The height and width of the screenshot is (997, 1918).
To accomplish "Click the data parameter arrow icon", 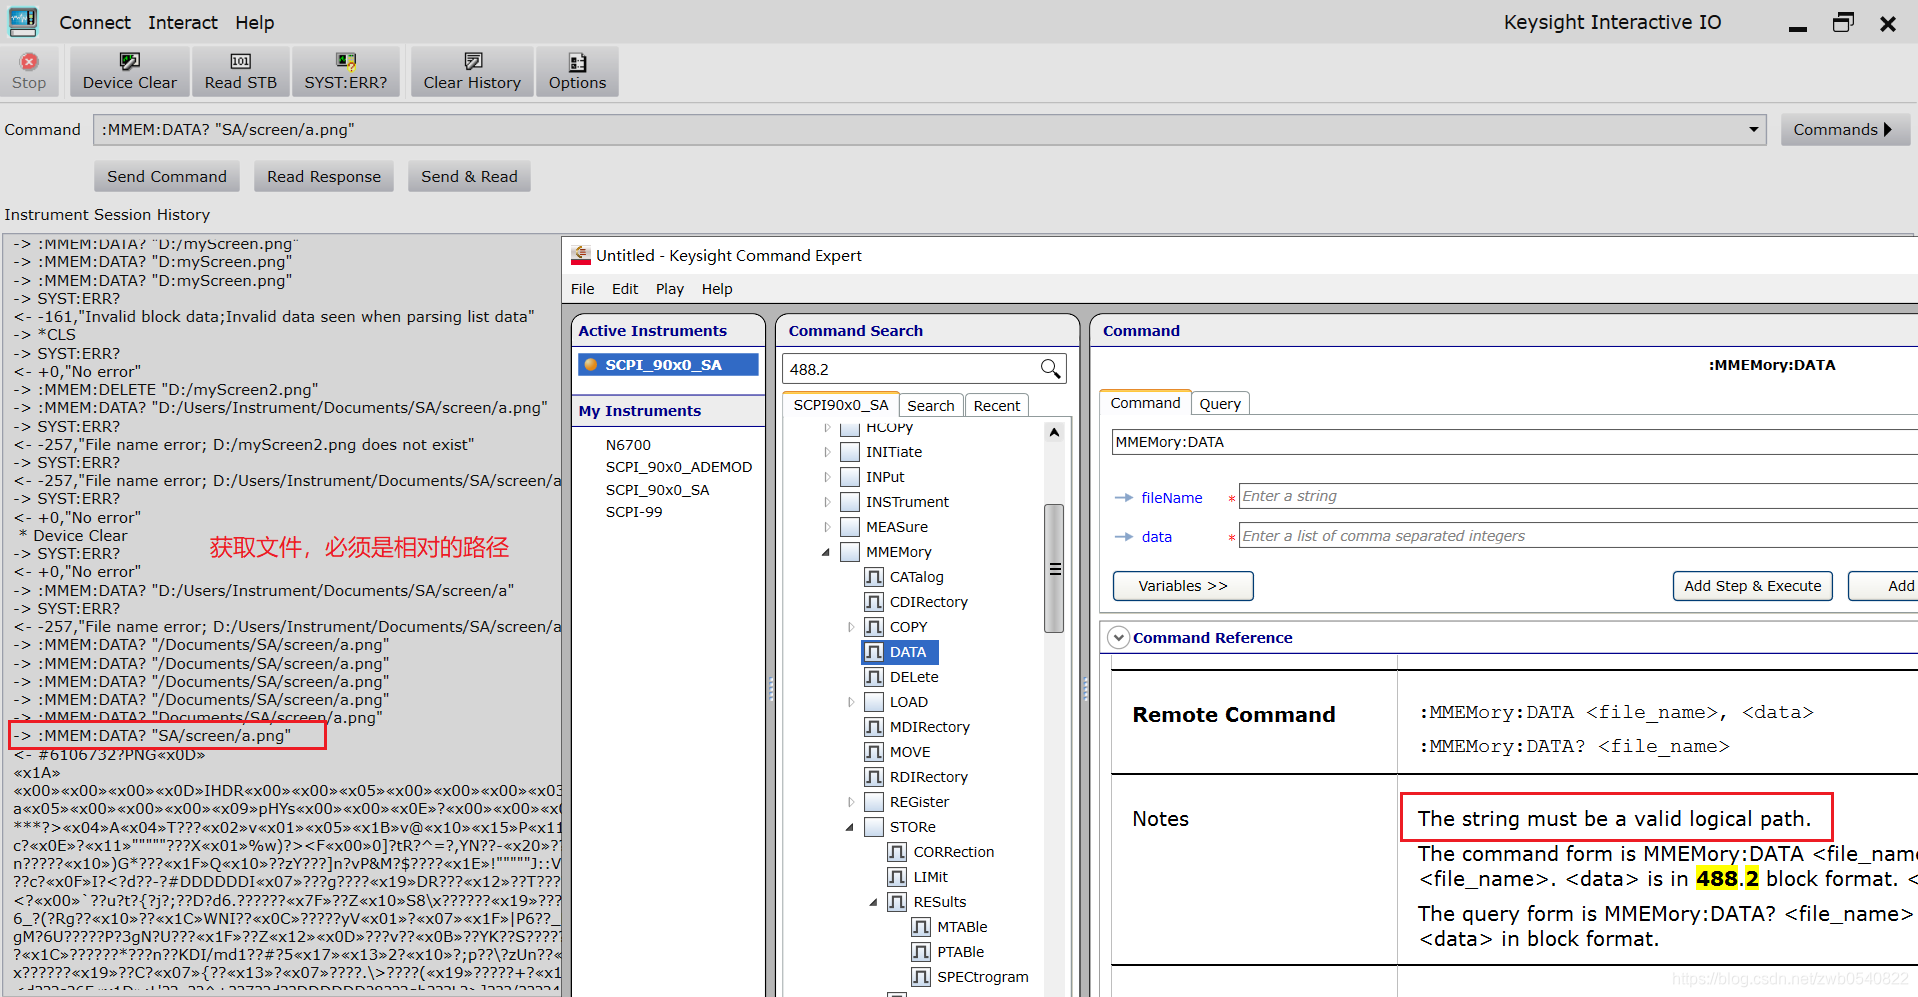I will tap(1124, 537).
